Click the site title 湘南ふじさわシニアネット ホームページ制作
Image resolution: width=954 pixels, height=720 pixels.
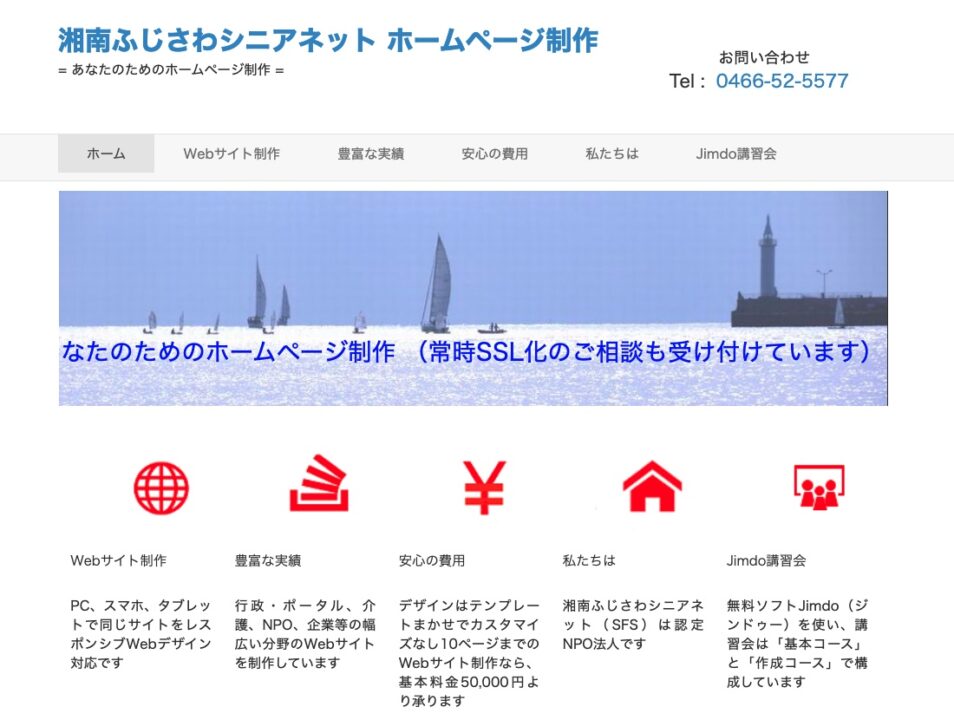(329, 40)
